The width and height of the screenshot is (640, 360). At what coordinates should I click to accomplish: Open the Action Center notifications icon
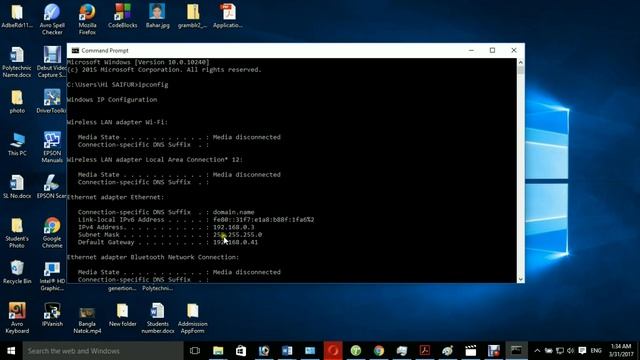[x=582, y=351]
